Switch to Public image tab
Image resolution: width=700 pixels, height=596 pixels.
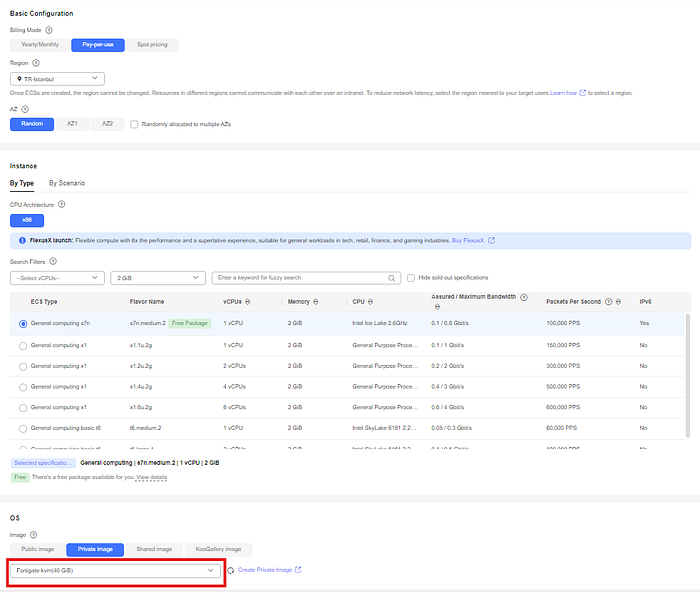[x=38, y=549]
